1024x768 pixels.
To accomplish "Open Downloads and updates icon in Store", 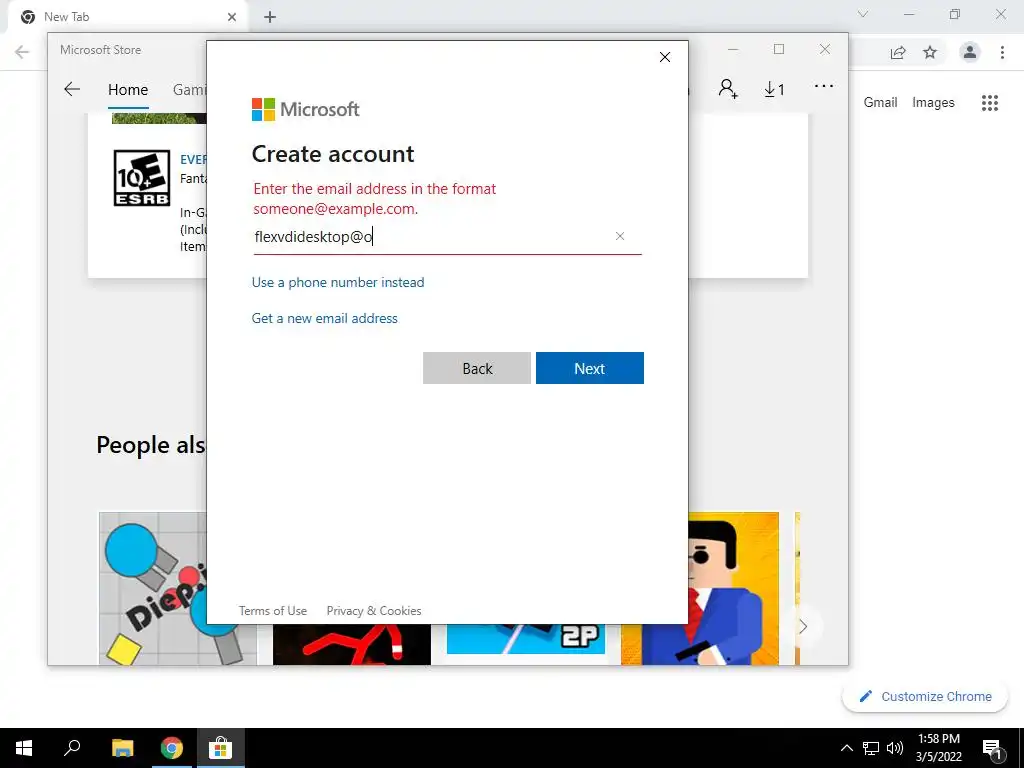I will pos(775,89).
